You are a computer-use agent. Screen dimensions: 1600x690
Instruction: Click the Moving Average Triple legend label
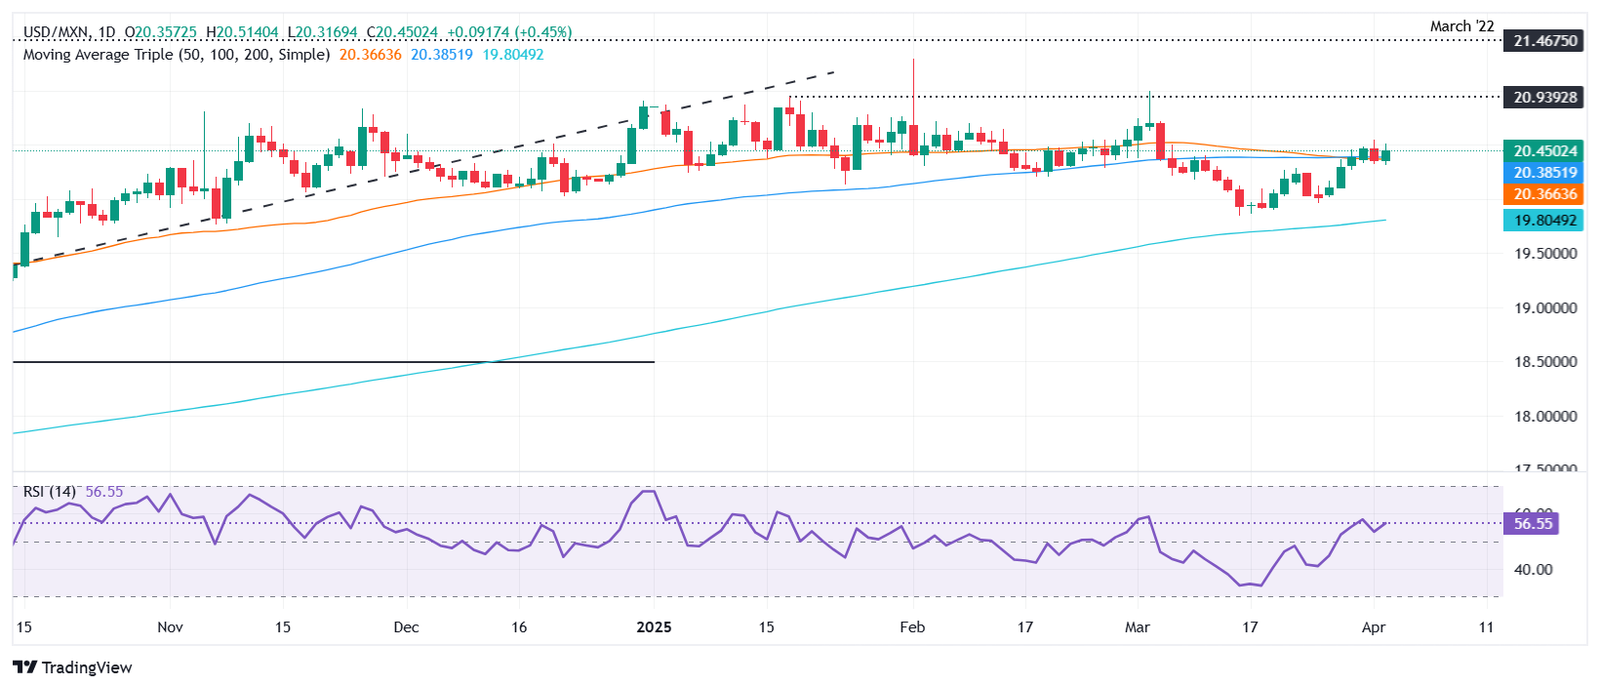coord(176,54)
